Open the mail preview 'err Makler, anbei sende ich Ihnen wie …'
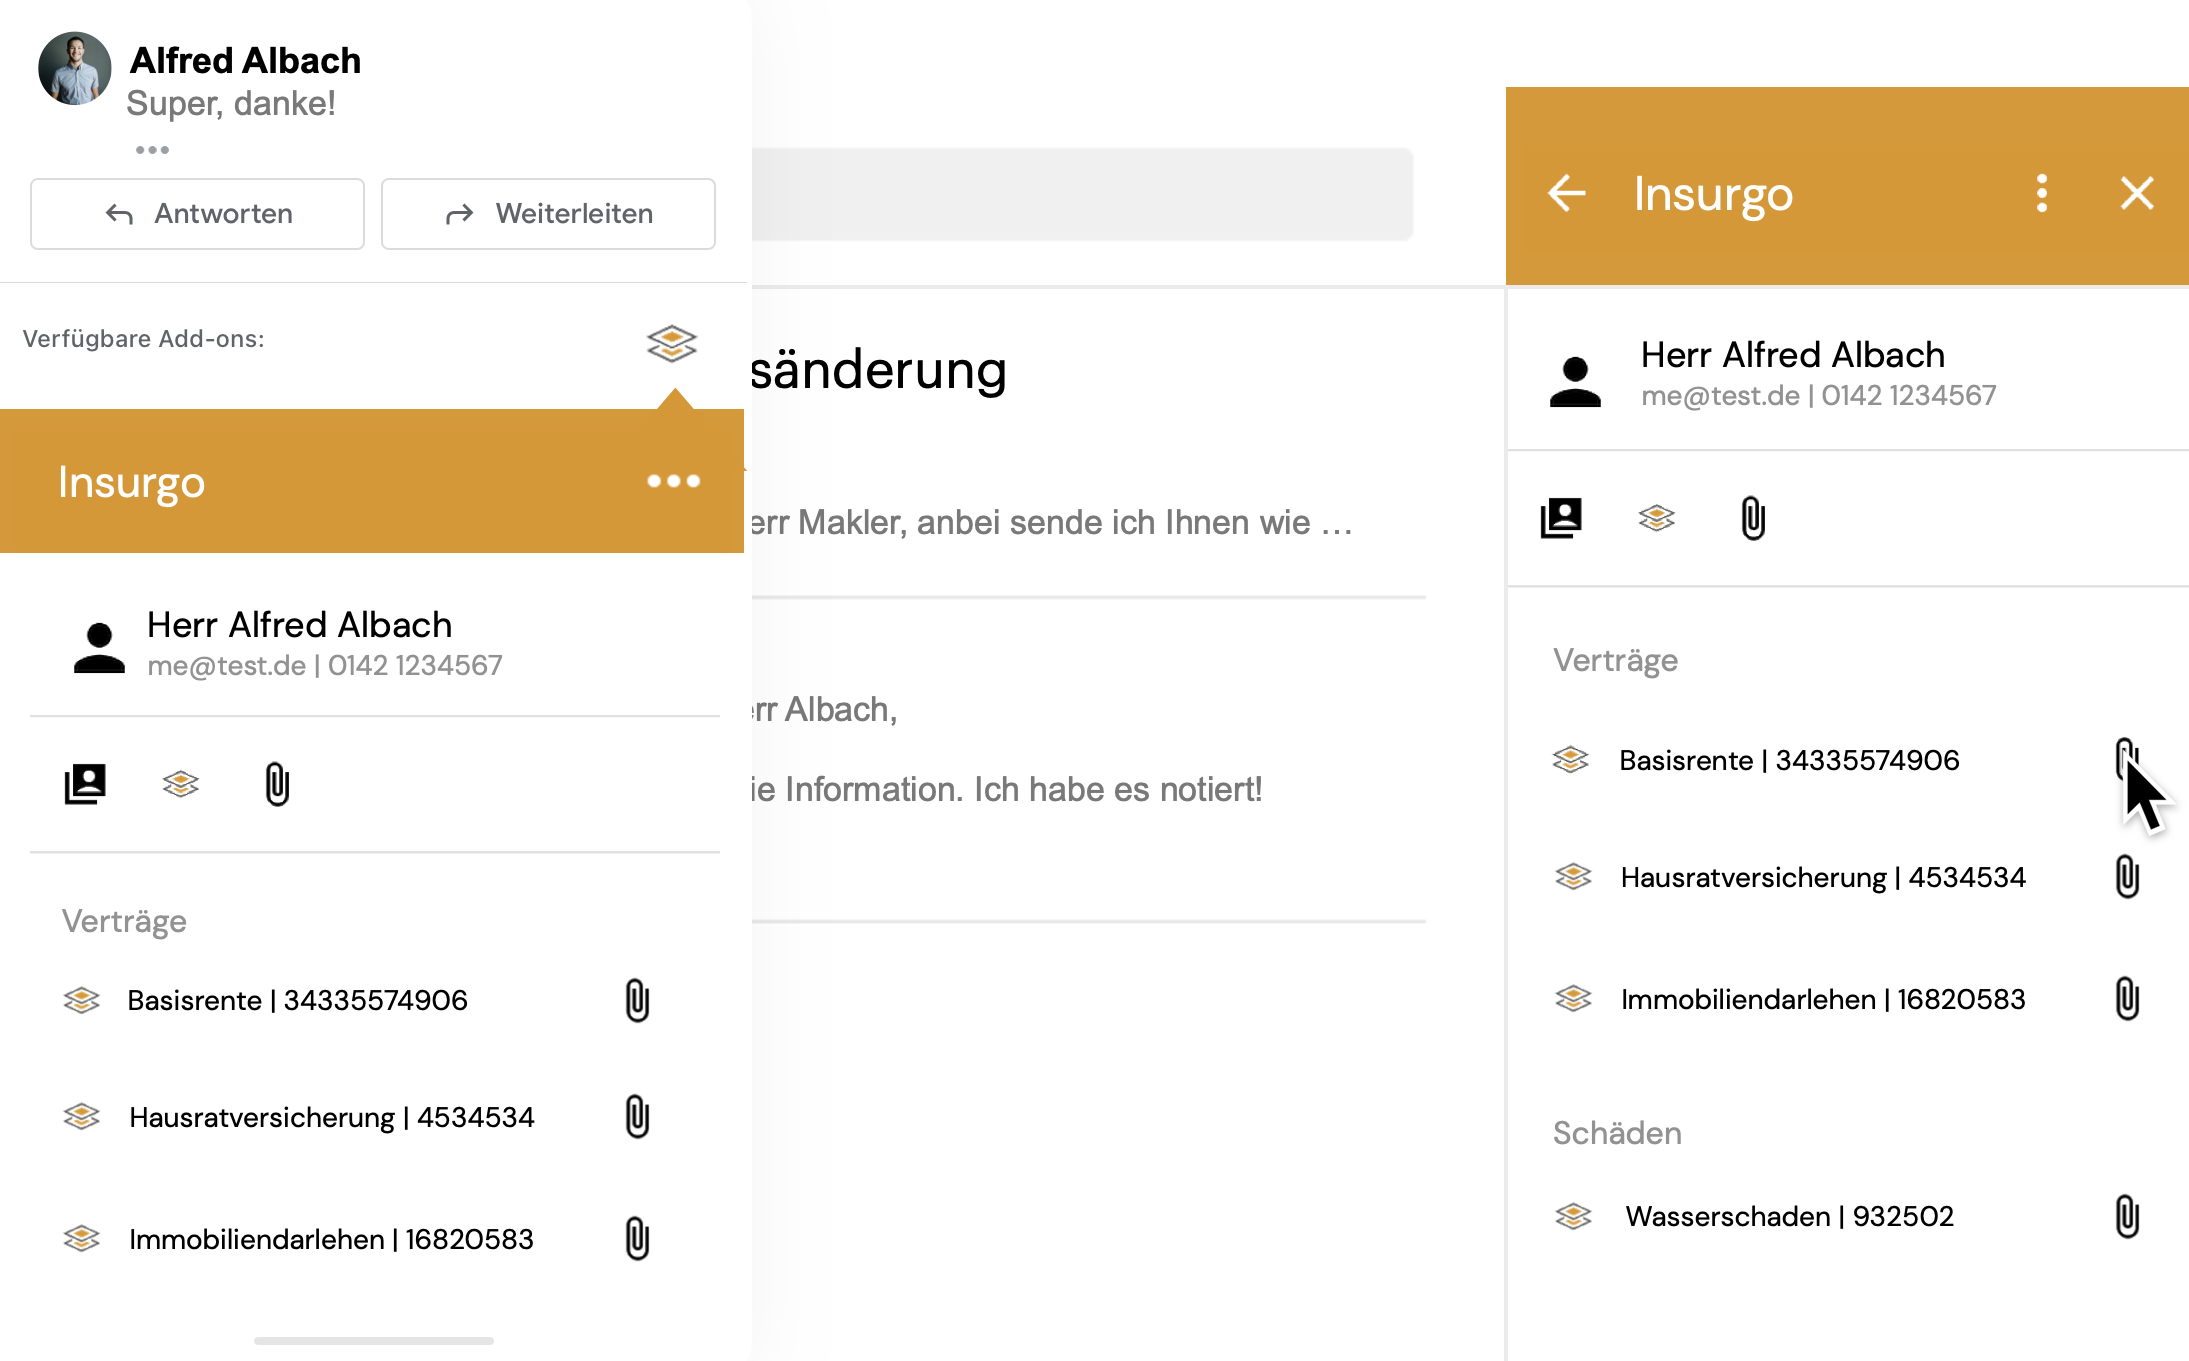Image resolution: width=2189 pixels, height=1361 pixels. (x=1051, y=523)
